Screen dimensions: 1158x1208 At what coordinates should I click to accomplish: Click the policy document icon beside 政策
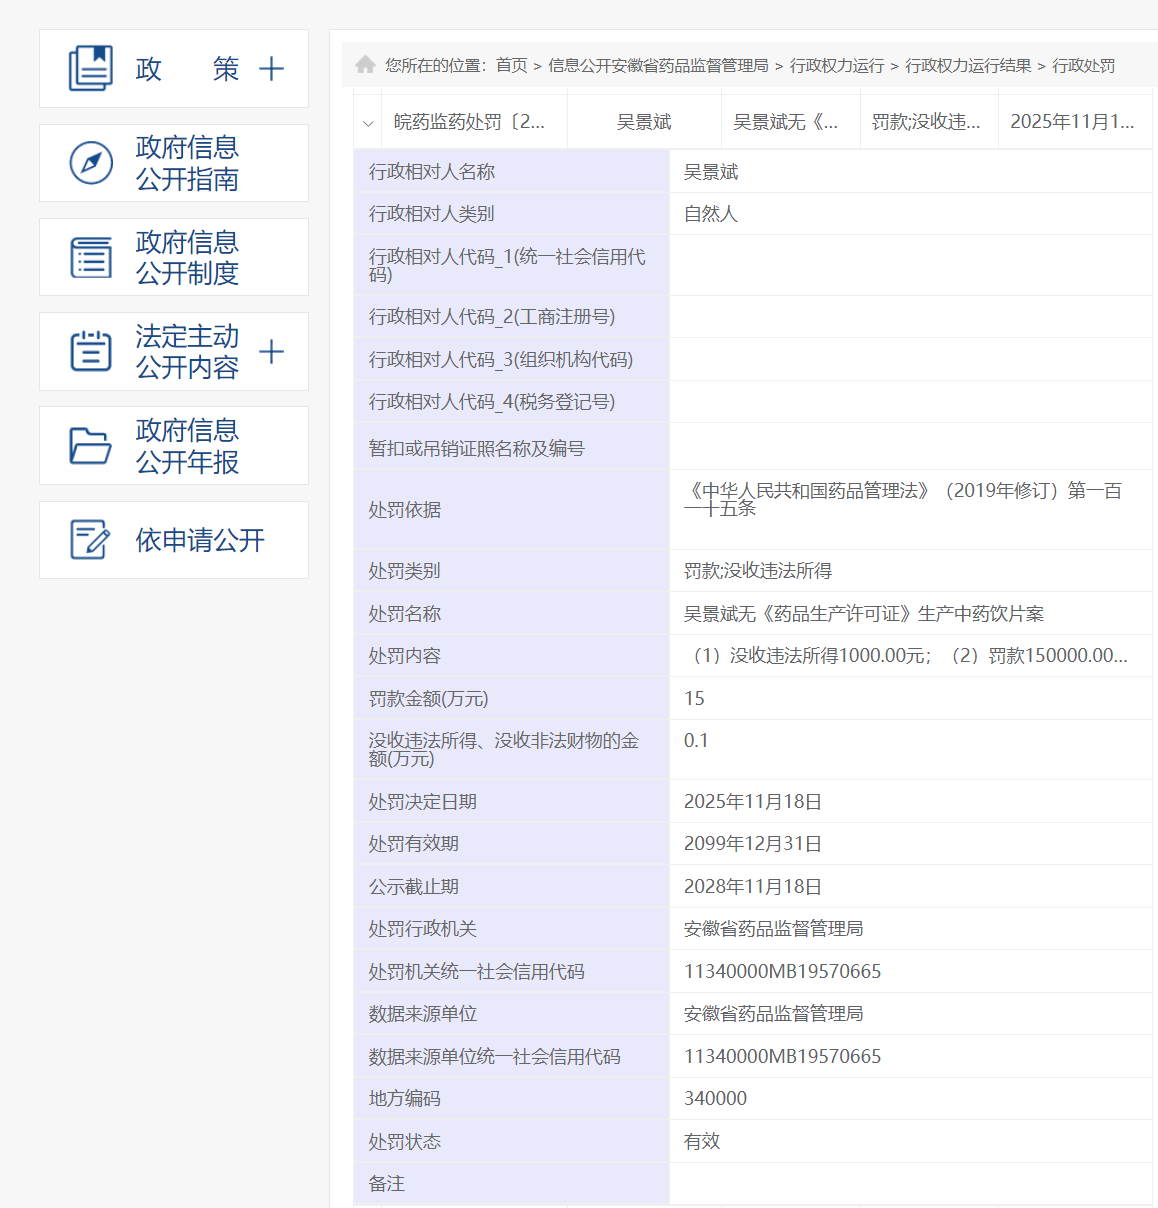[91, 68]
